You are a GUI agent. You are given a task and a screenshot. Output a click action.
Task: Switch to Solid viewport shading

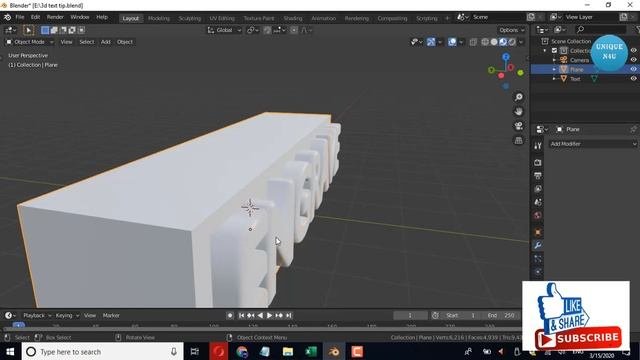(x=494, y=42)
